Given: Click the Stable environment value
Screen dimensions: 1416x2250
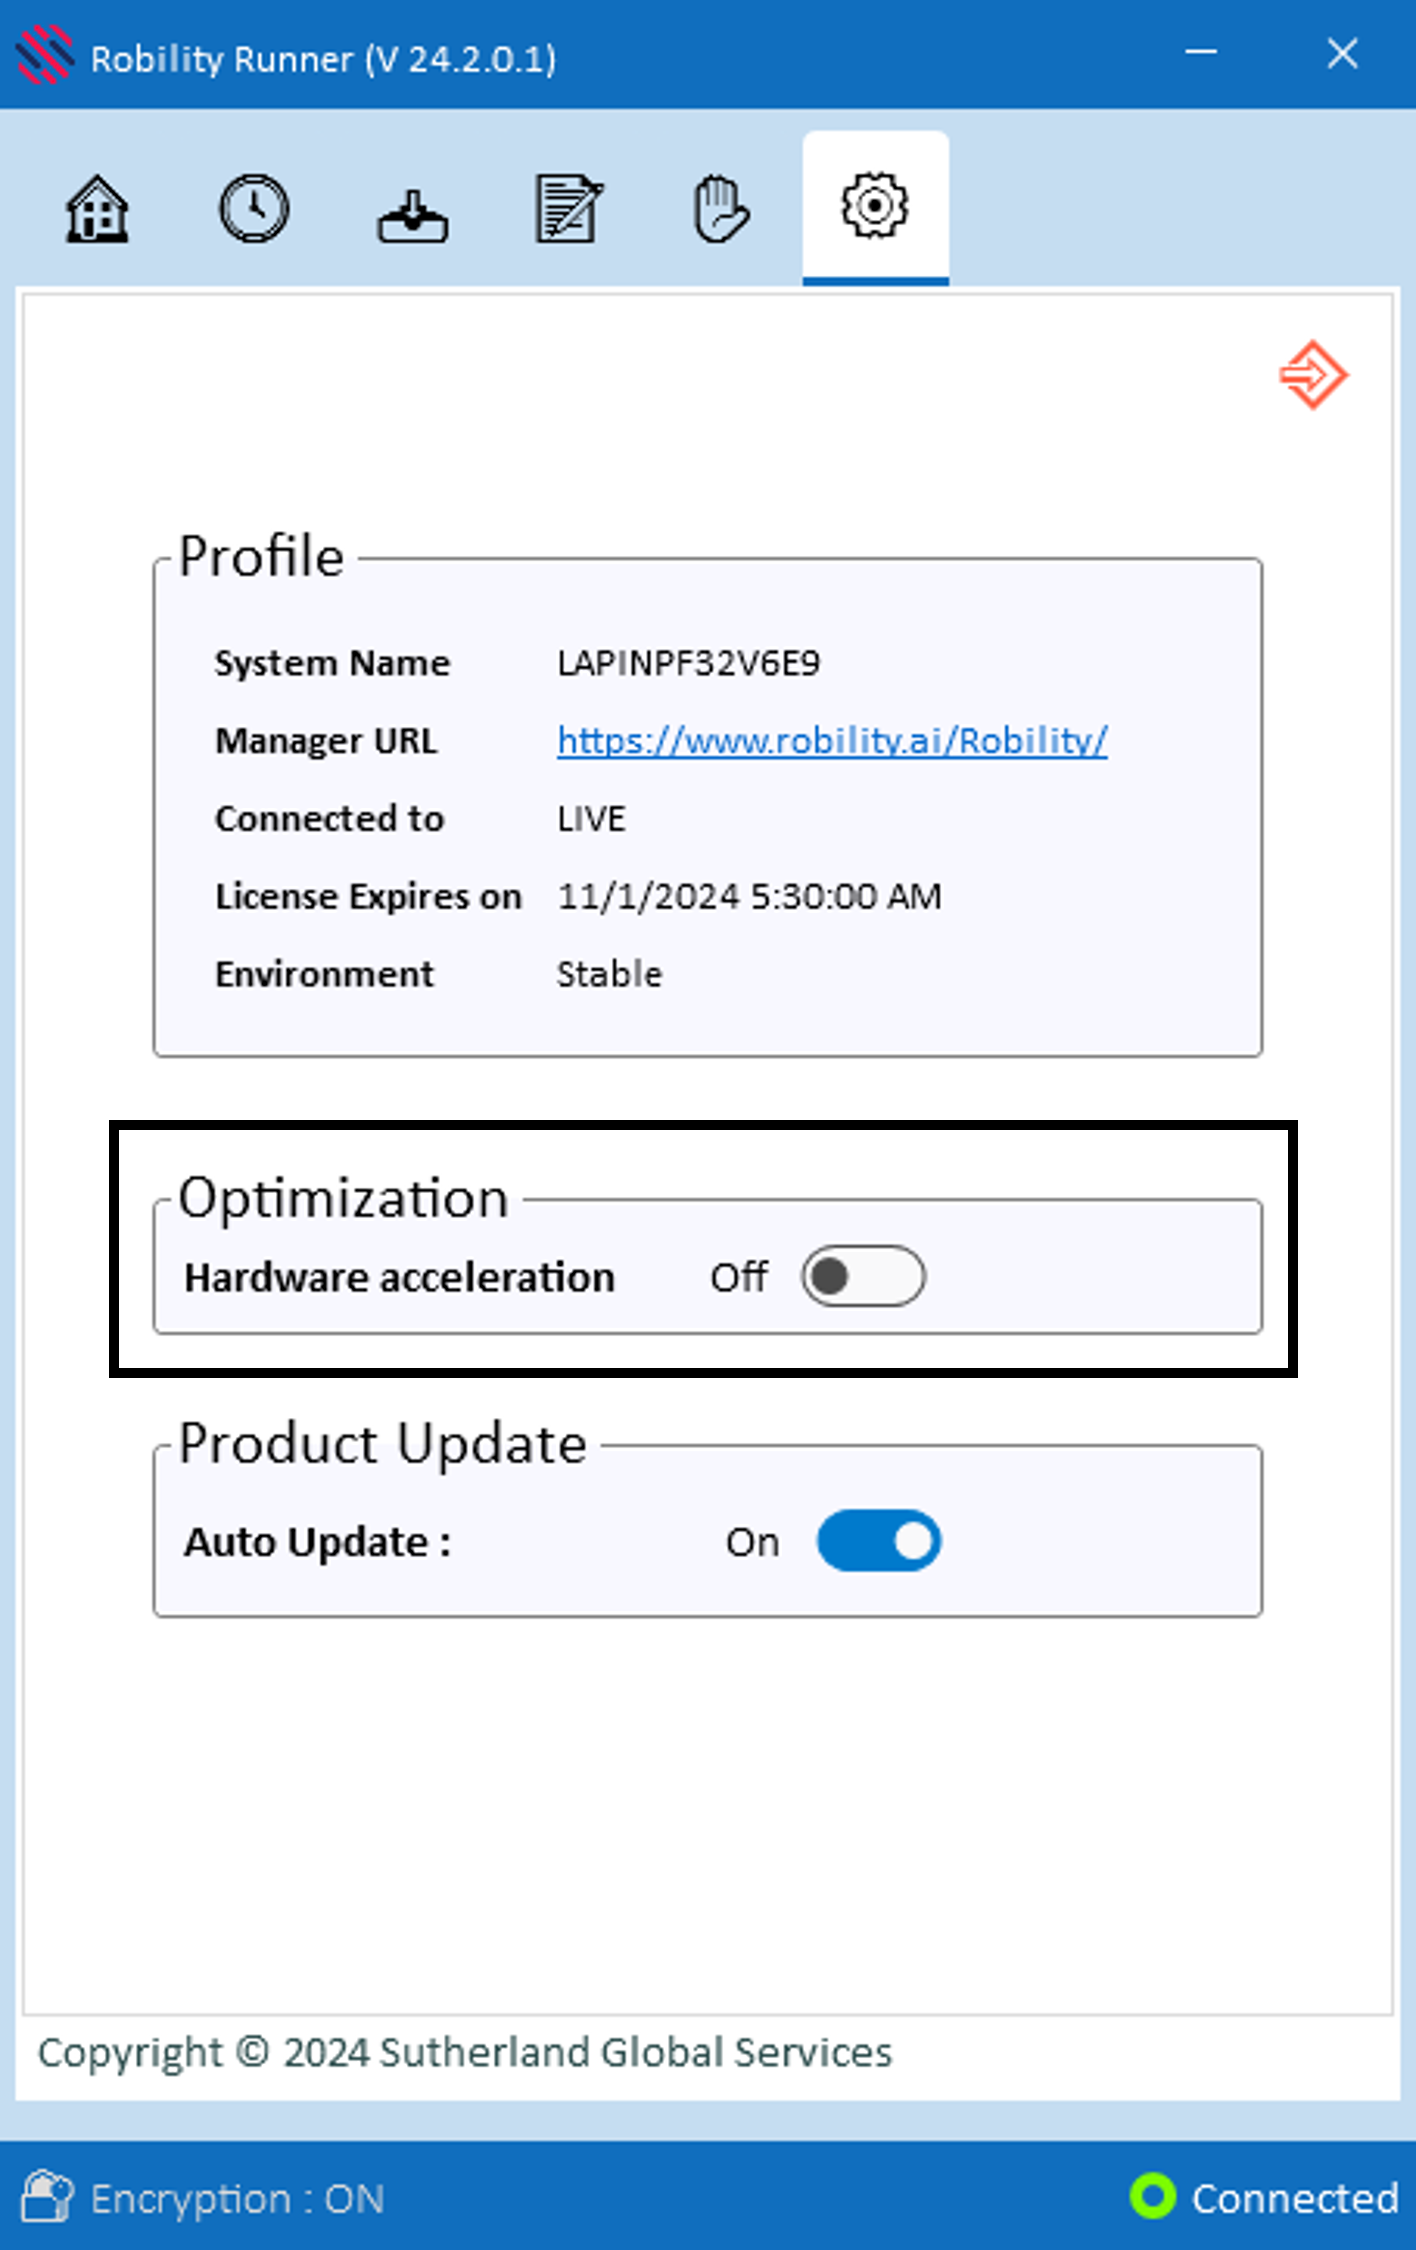Looking at the screenshot, I should click(609, 974).
